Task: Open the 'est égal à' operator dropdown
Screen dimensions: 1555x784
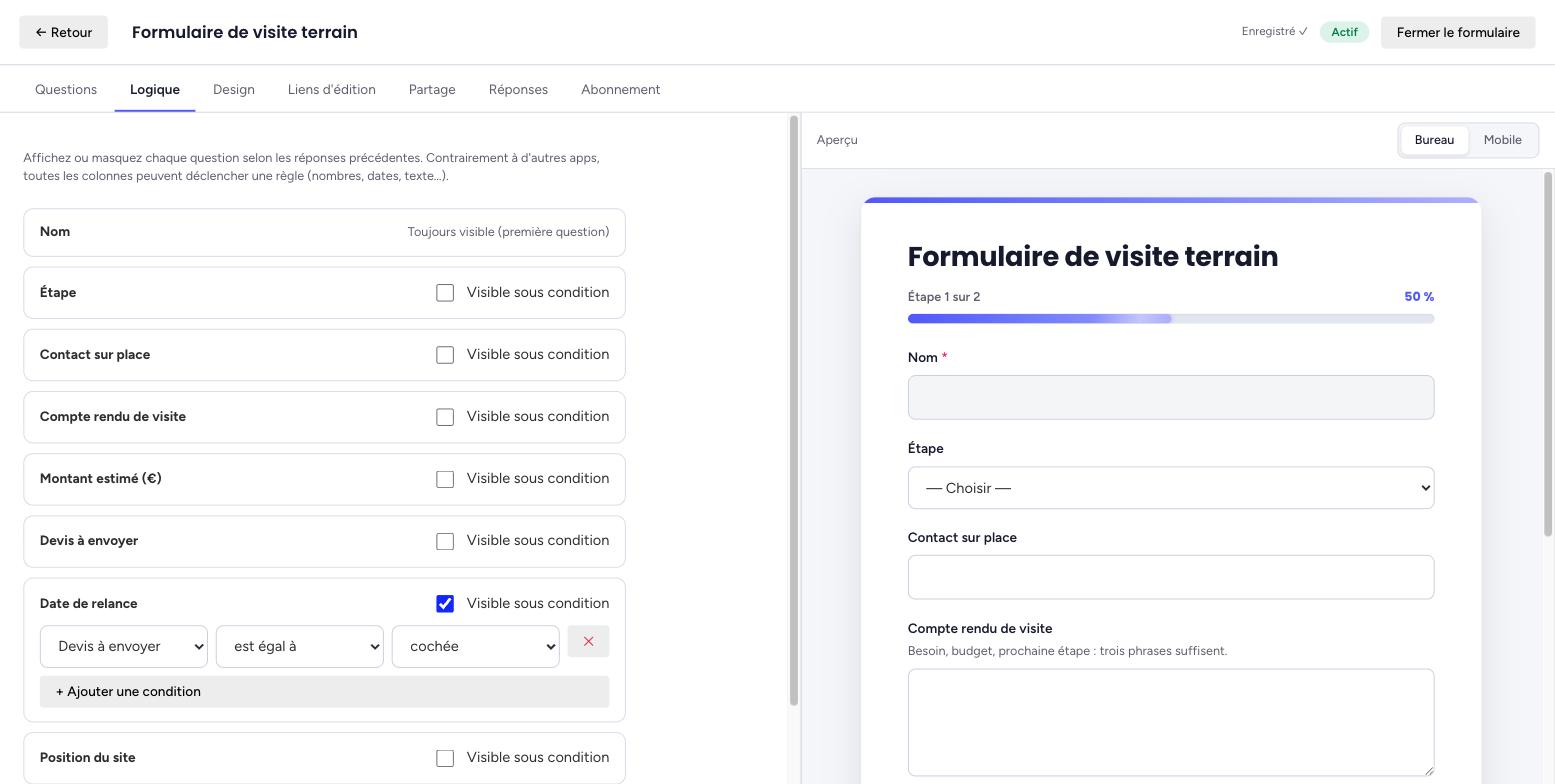Action: click(300, 646)
